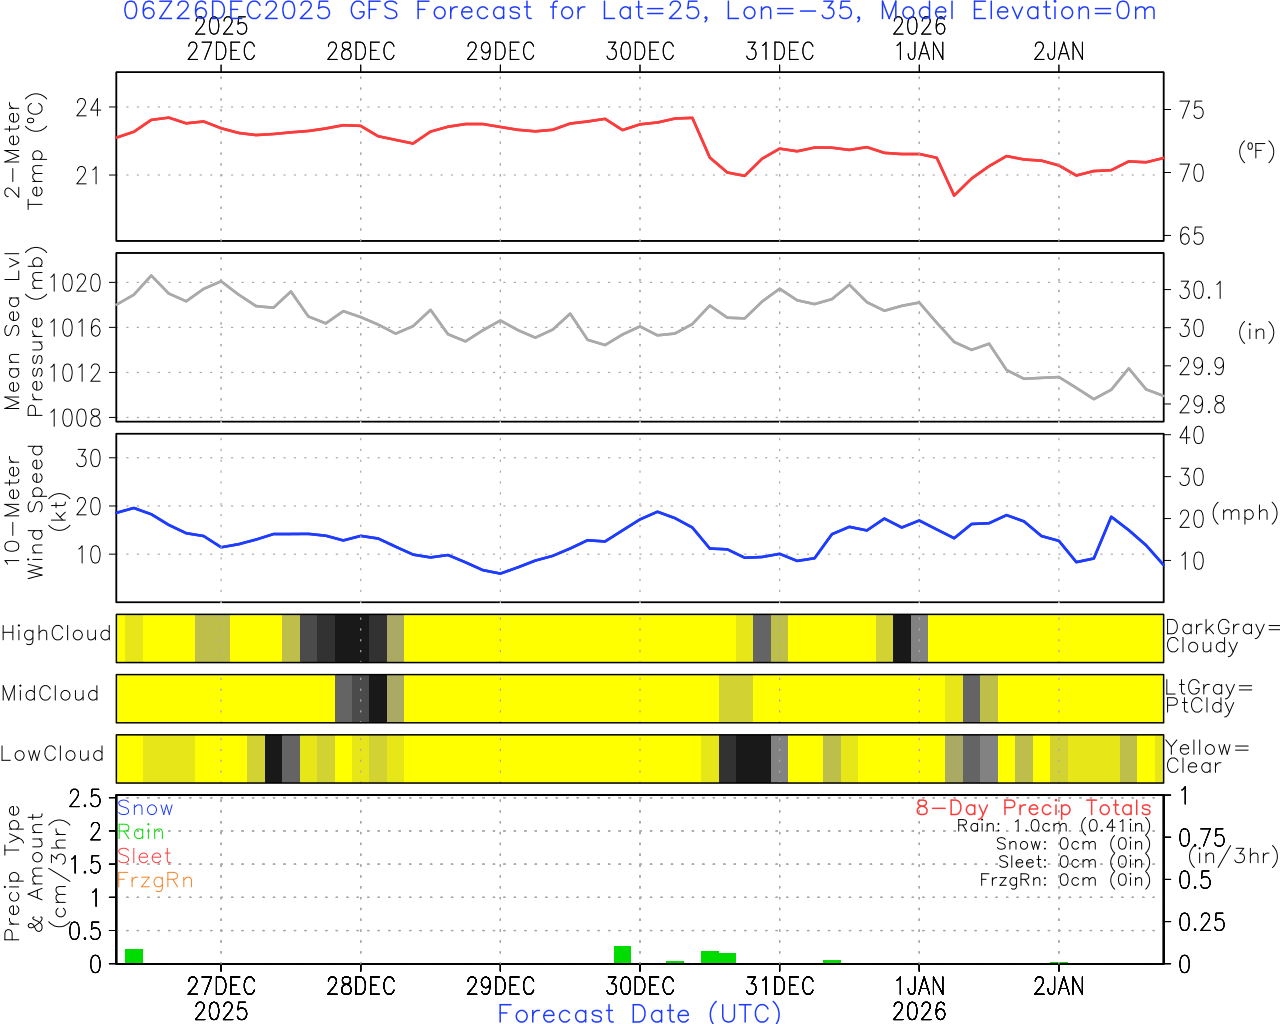Select the green Rain legend label

coord(141,832)
